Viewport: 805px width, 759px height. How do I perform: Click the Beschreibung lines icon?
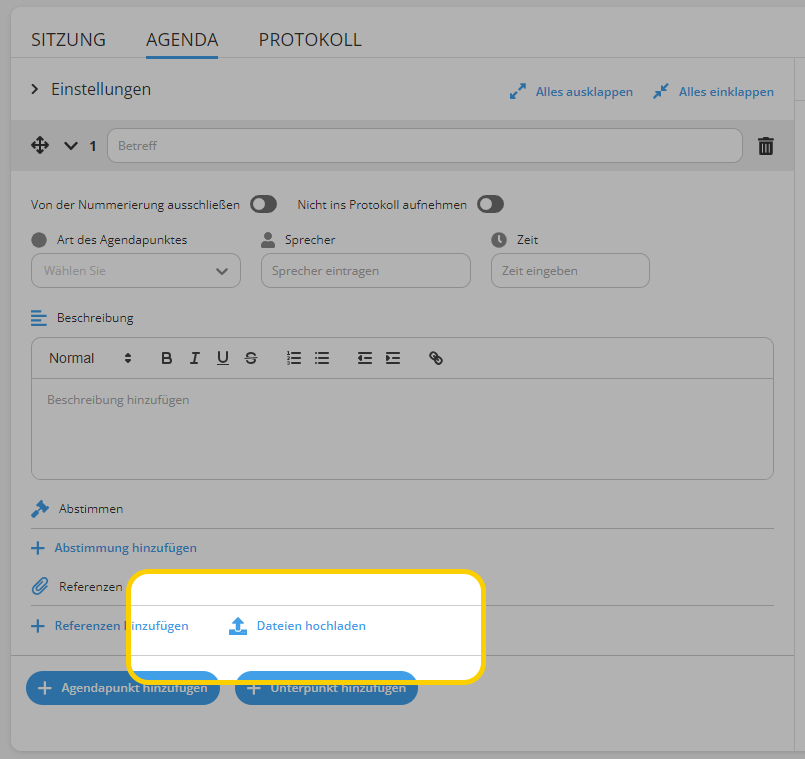click(39, 318)
